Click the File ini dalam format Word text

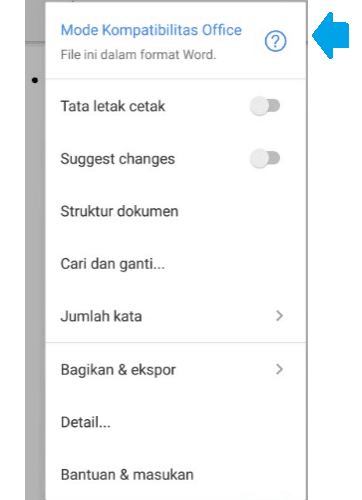click(x=138, y=55)
